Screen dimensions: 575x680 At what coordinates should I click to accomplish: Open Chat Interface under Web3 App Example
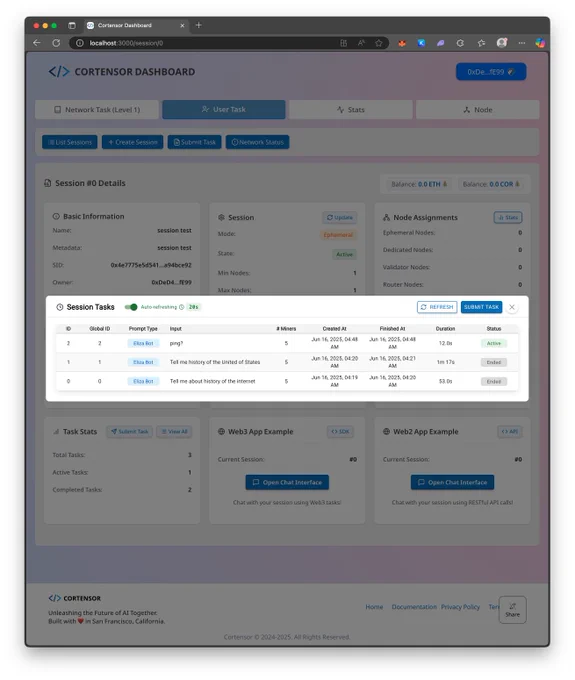[x=287, y=482]
